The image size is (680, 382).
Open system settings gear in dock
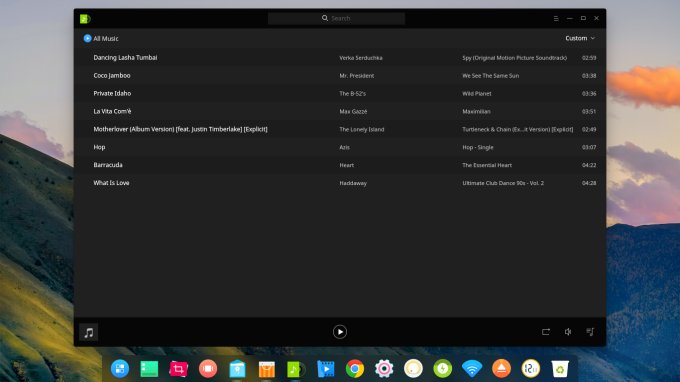click(x=384, y=369)
